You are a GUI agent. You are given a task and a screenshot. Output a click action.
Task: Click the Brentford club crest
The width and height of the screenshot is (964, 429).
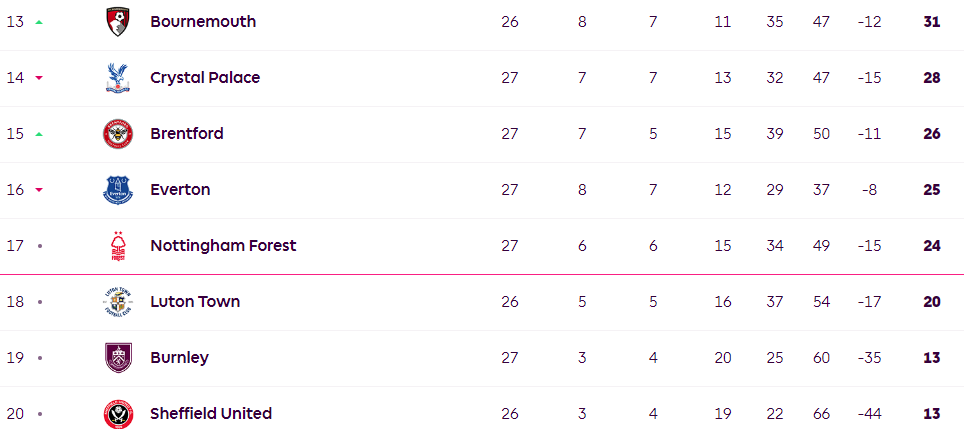coord(118,134)
